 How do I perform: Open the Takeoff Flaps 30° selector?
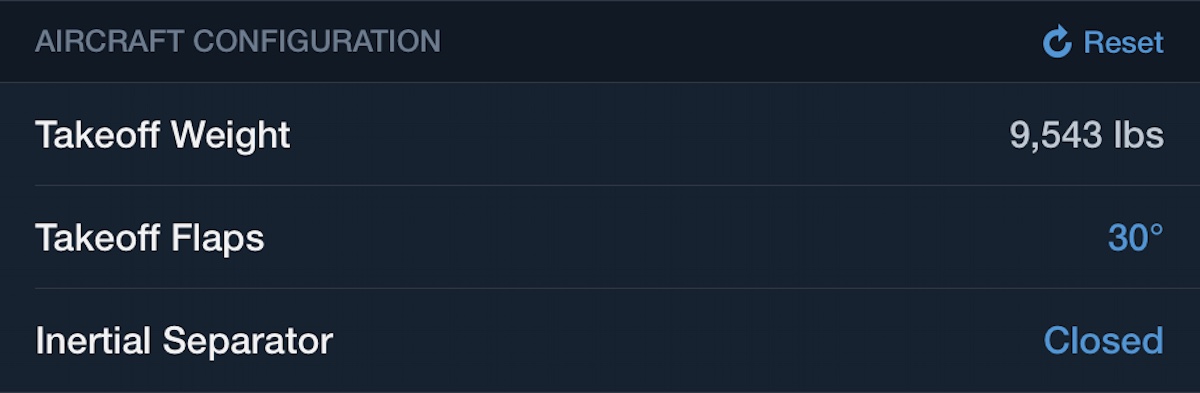(1136, 238)
